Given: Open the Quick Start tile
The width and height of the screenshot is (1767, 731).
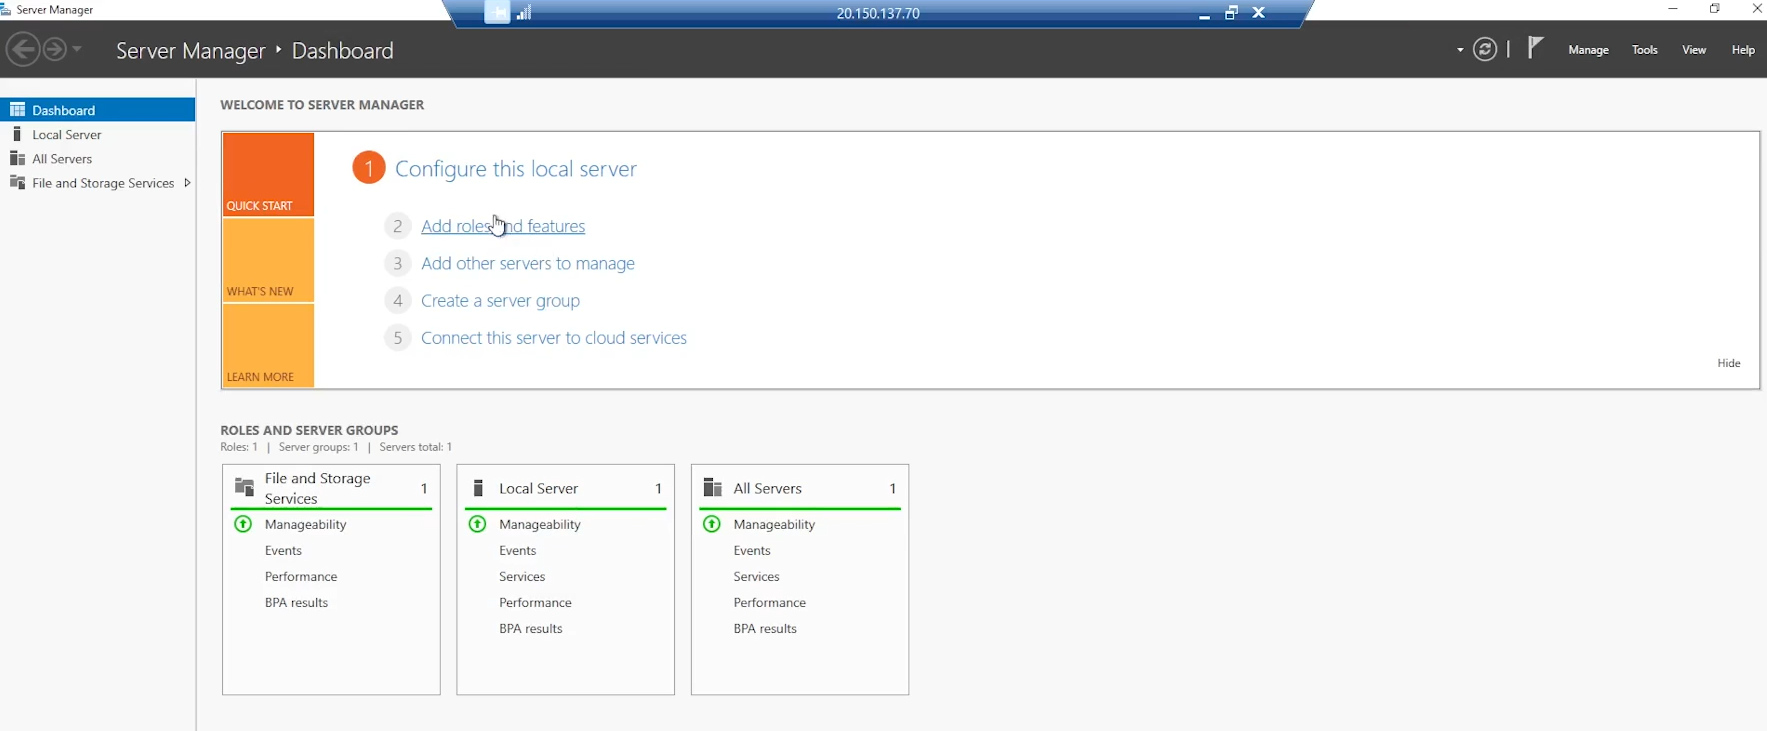Looking at the screenshot, I should click(268, 174).
